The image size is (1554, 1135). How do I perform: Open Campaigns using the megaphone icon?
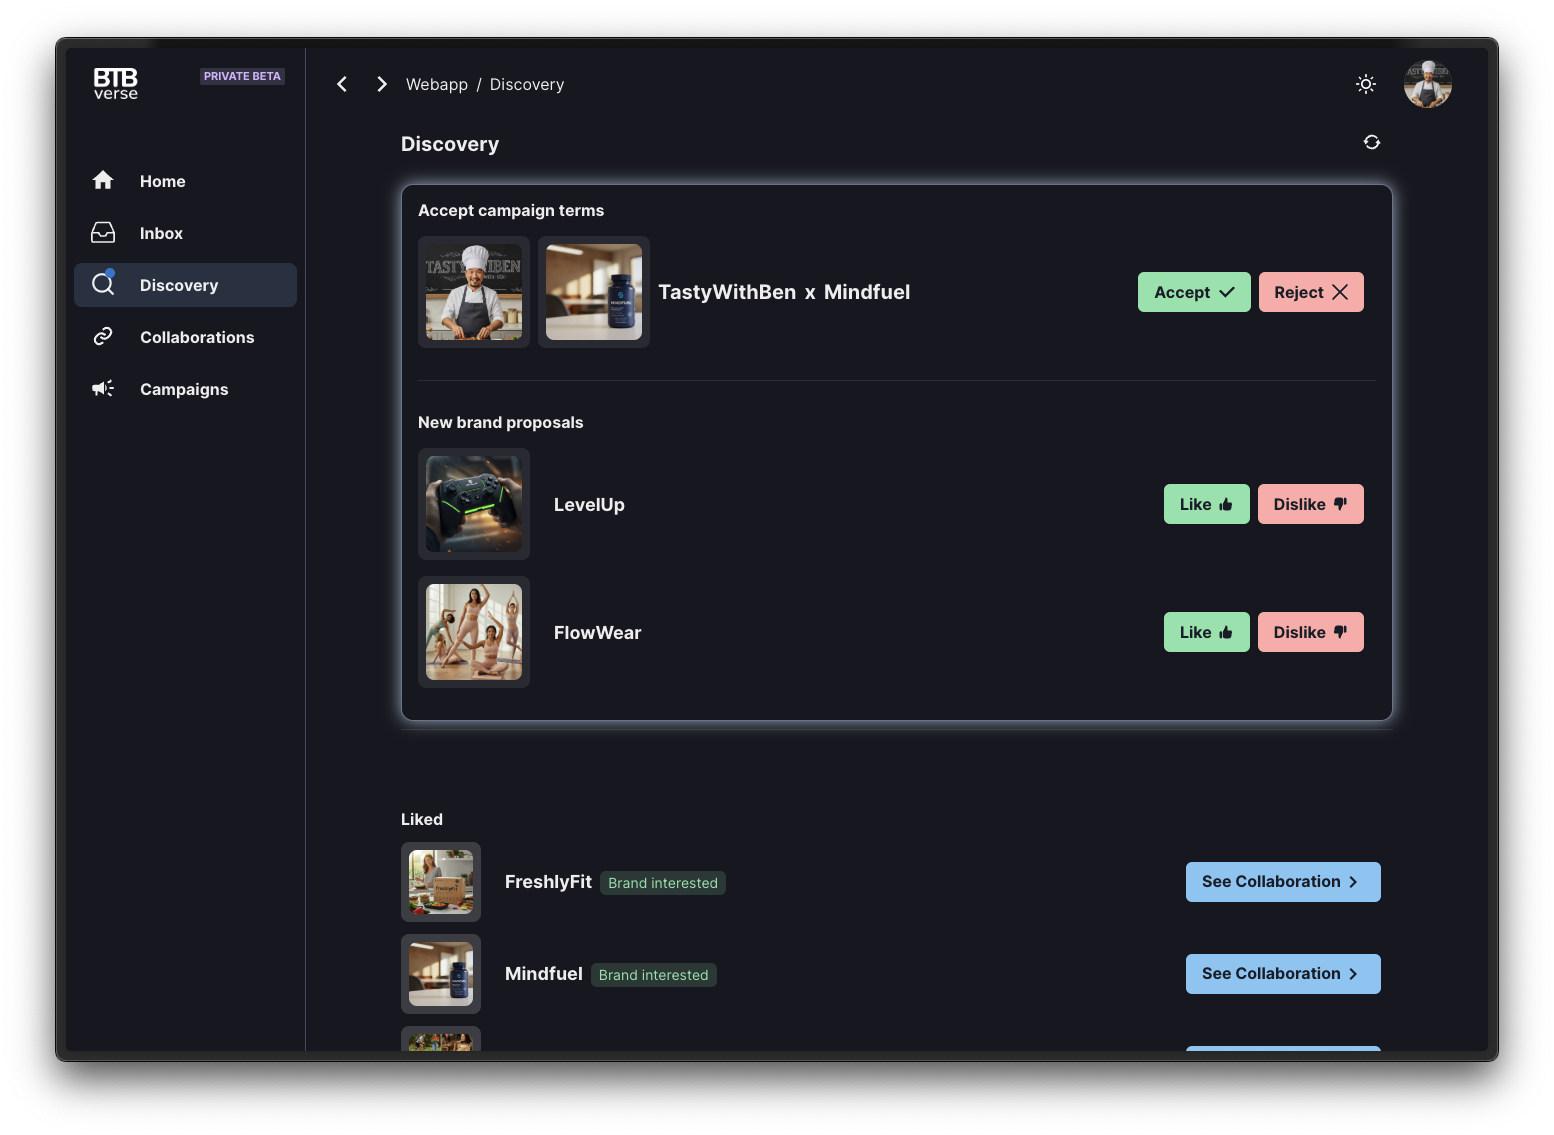tap(103, 388)
